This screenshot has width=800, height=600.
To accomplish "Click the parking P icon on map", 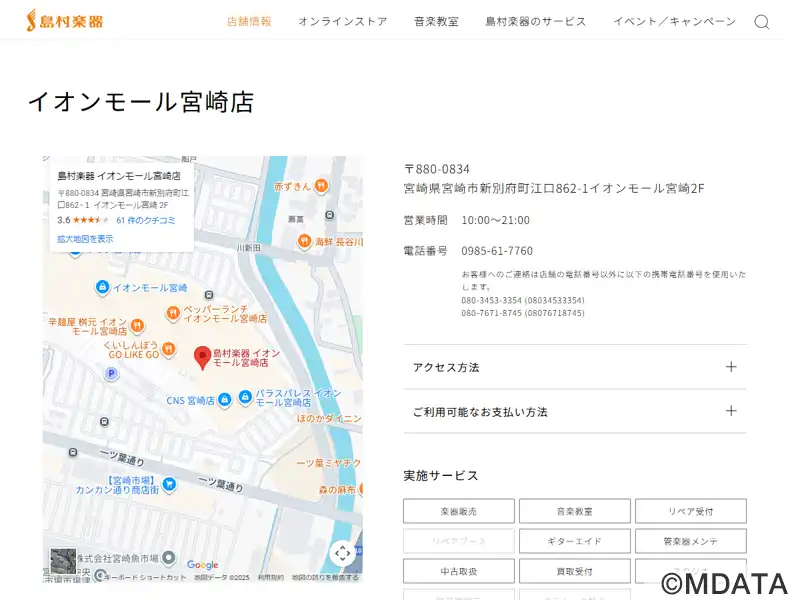I will 112,374.
